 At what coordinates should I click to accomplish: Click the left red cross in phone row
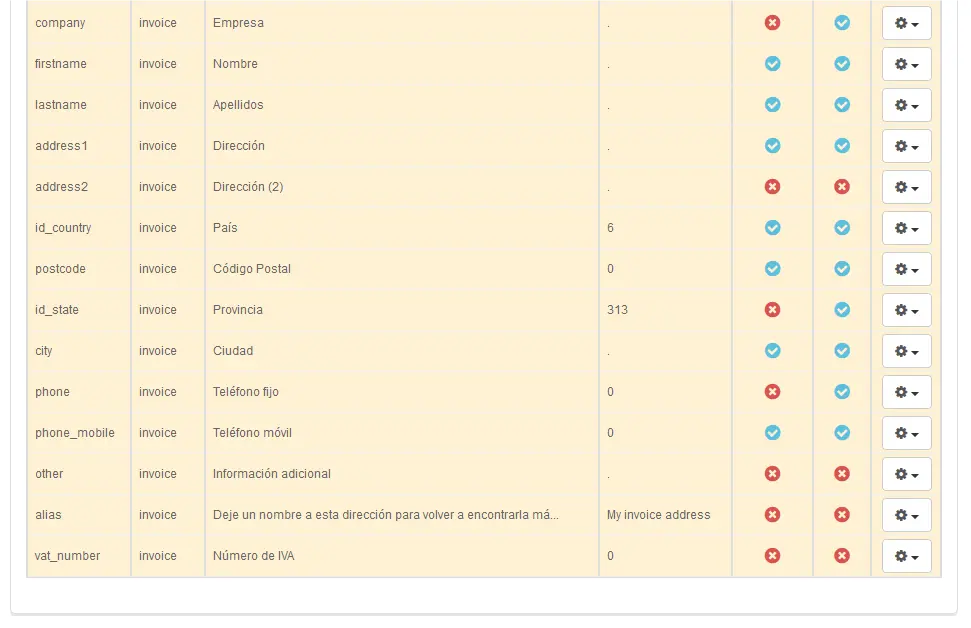(772, 392)
